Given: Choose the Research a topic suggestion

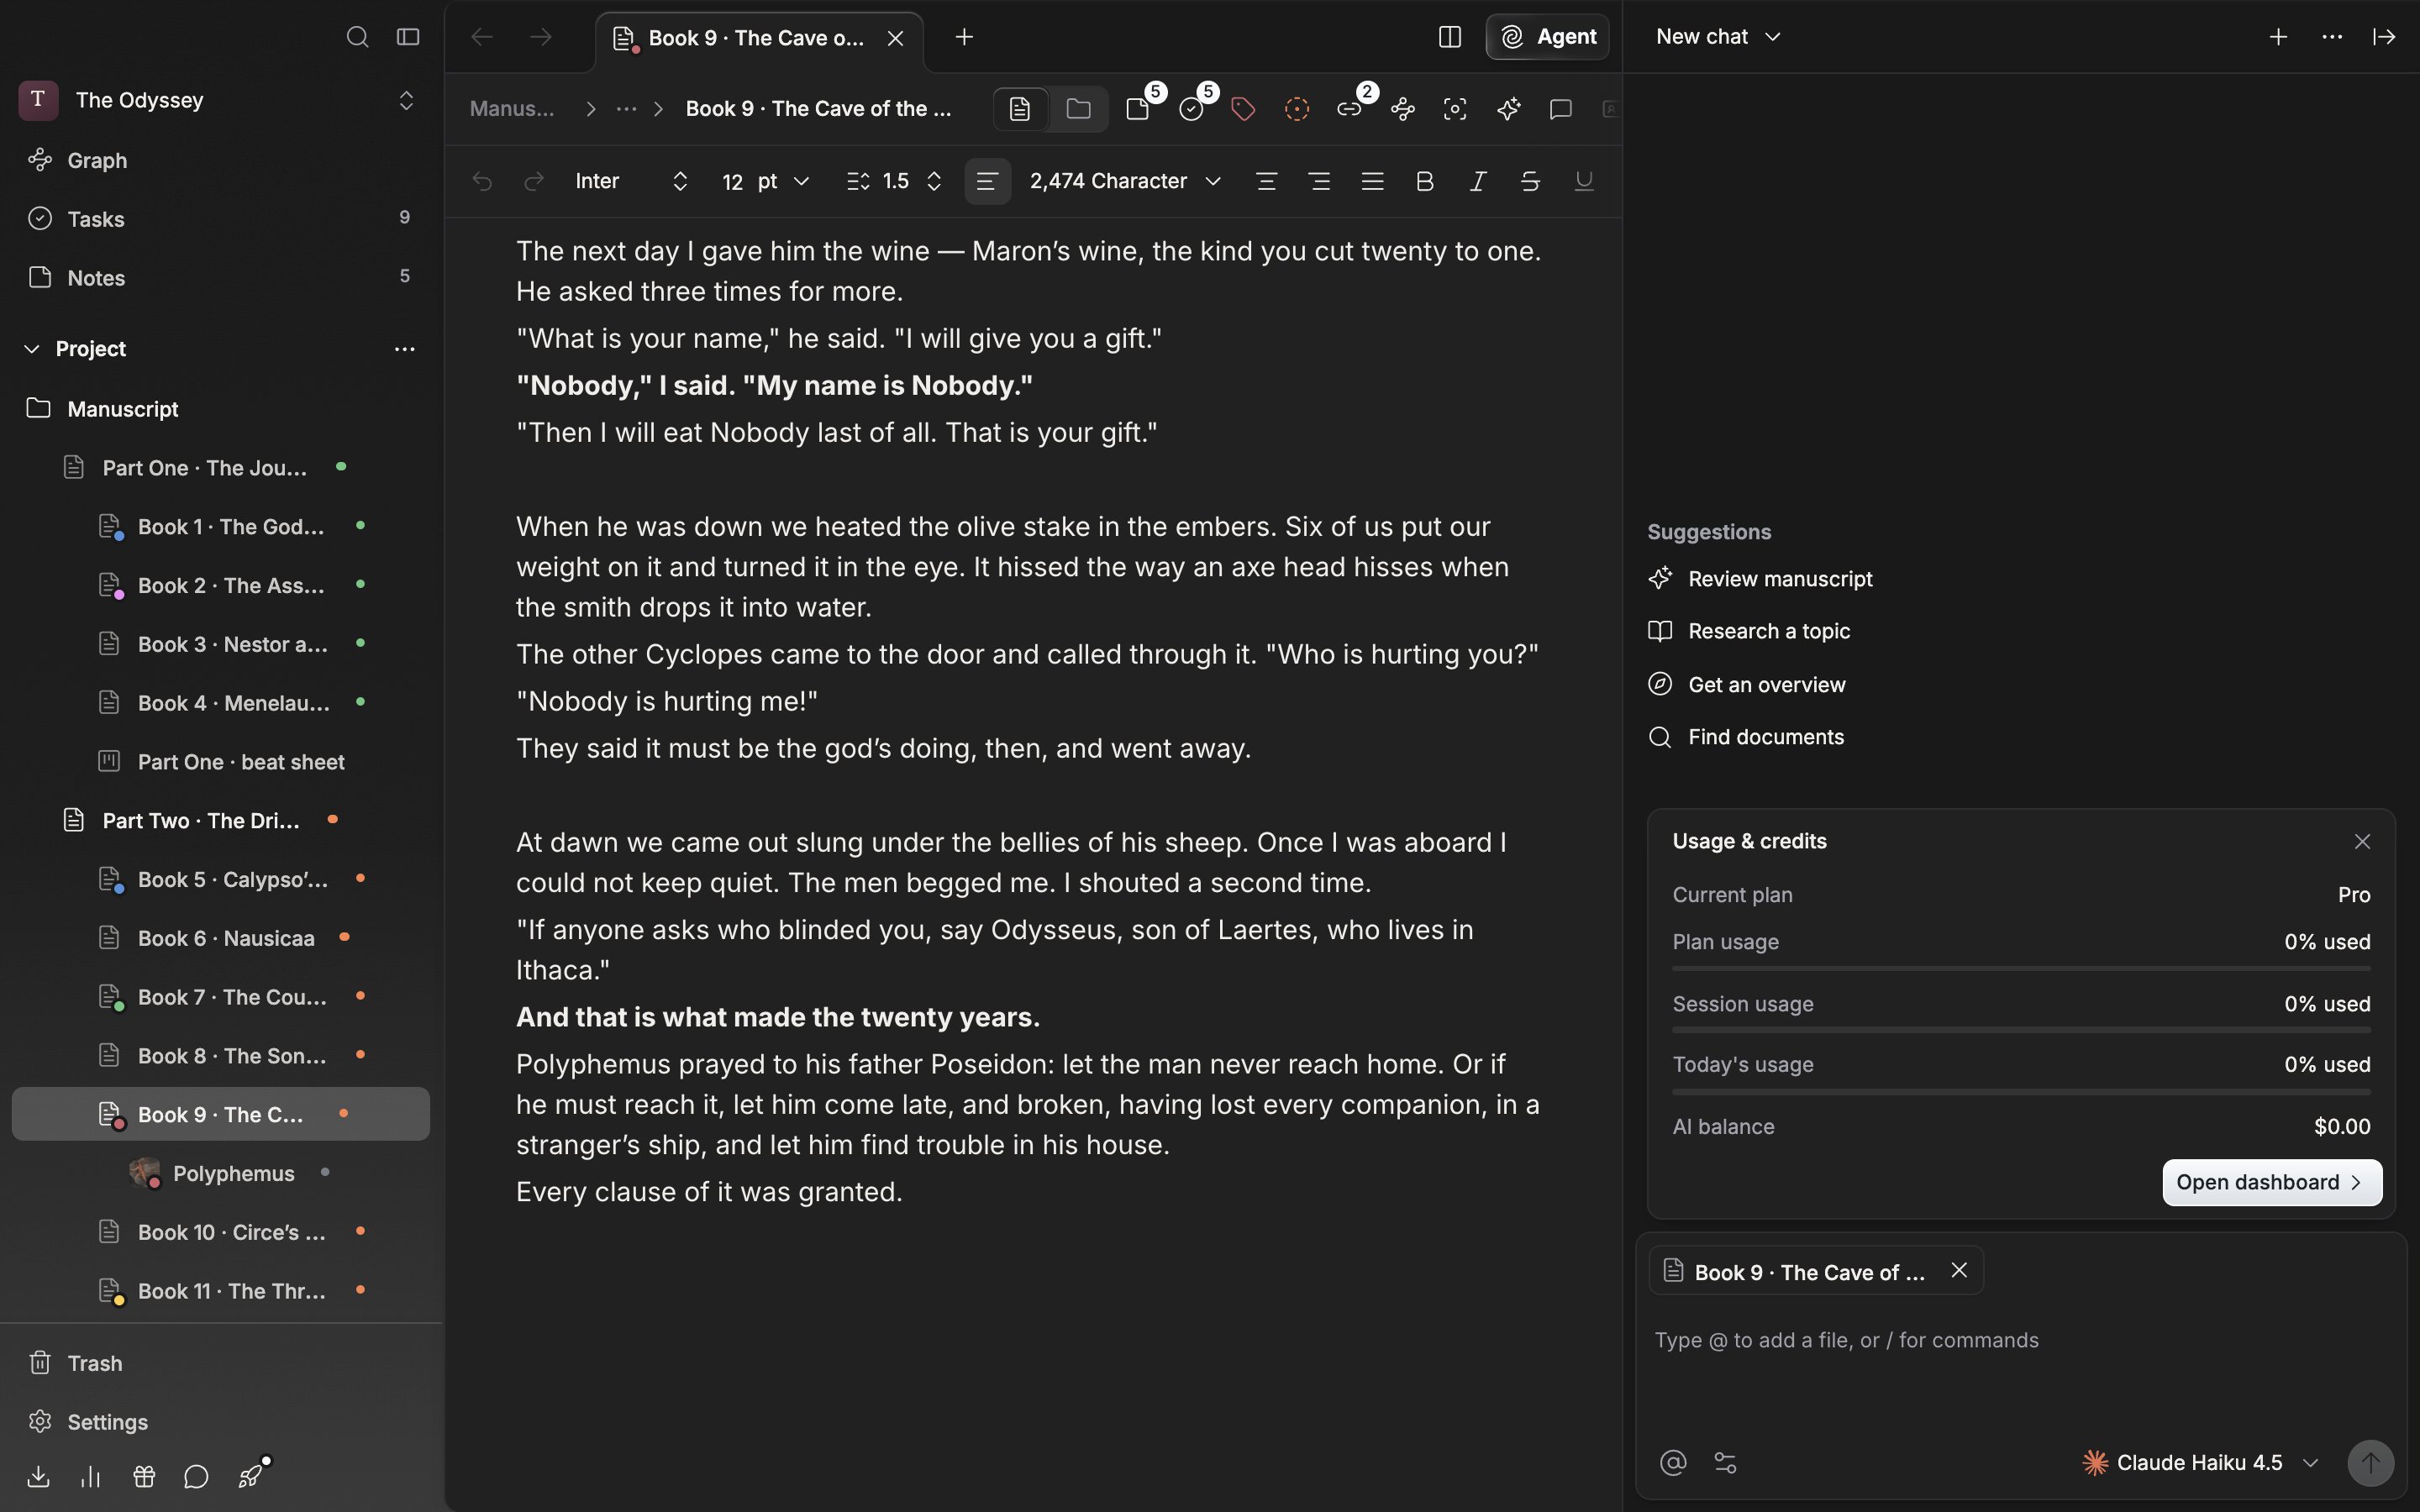Looking at the screenshot, I should pos(1749,631).
